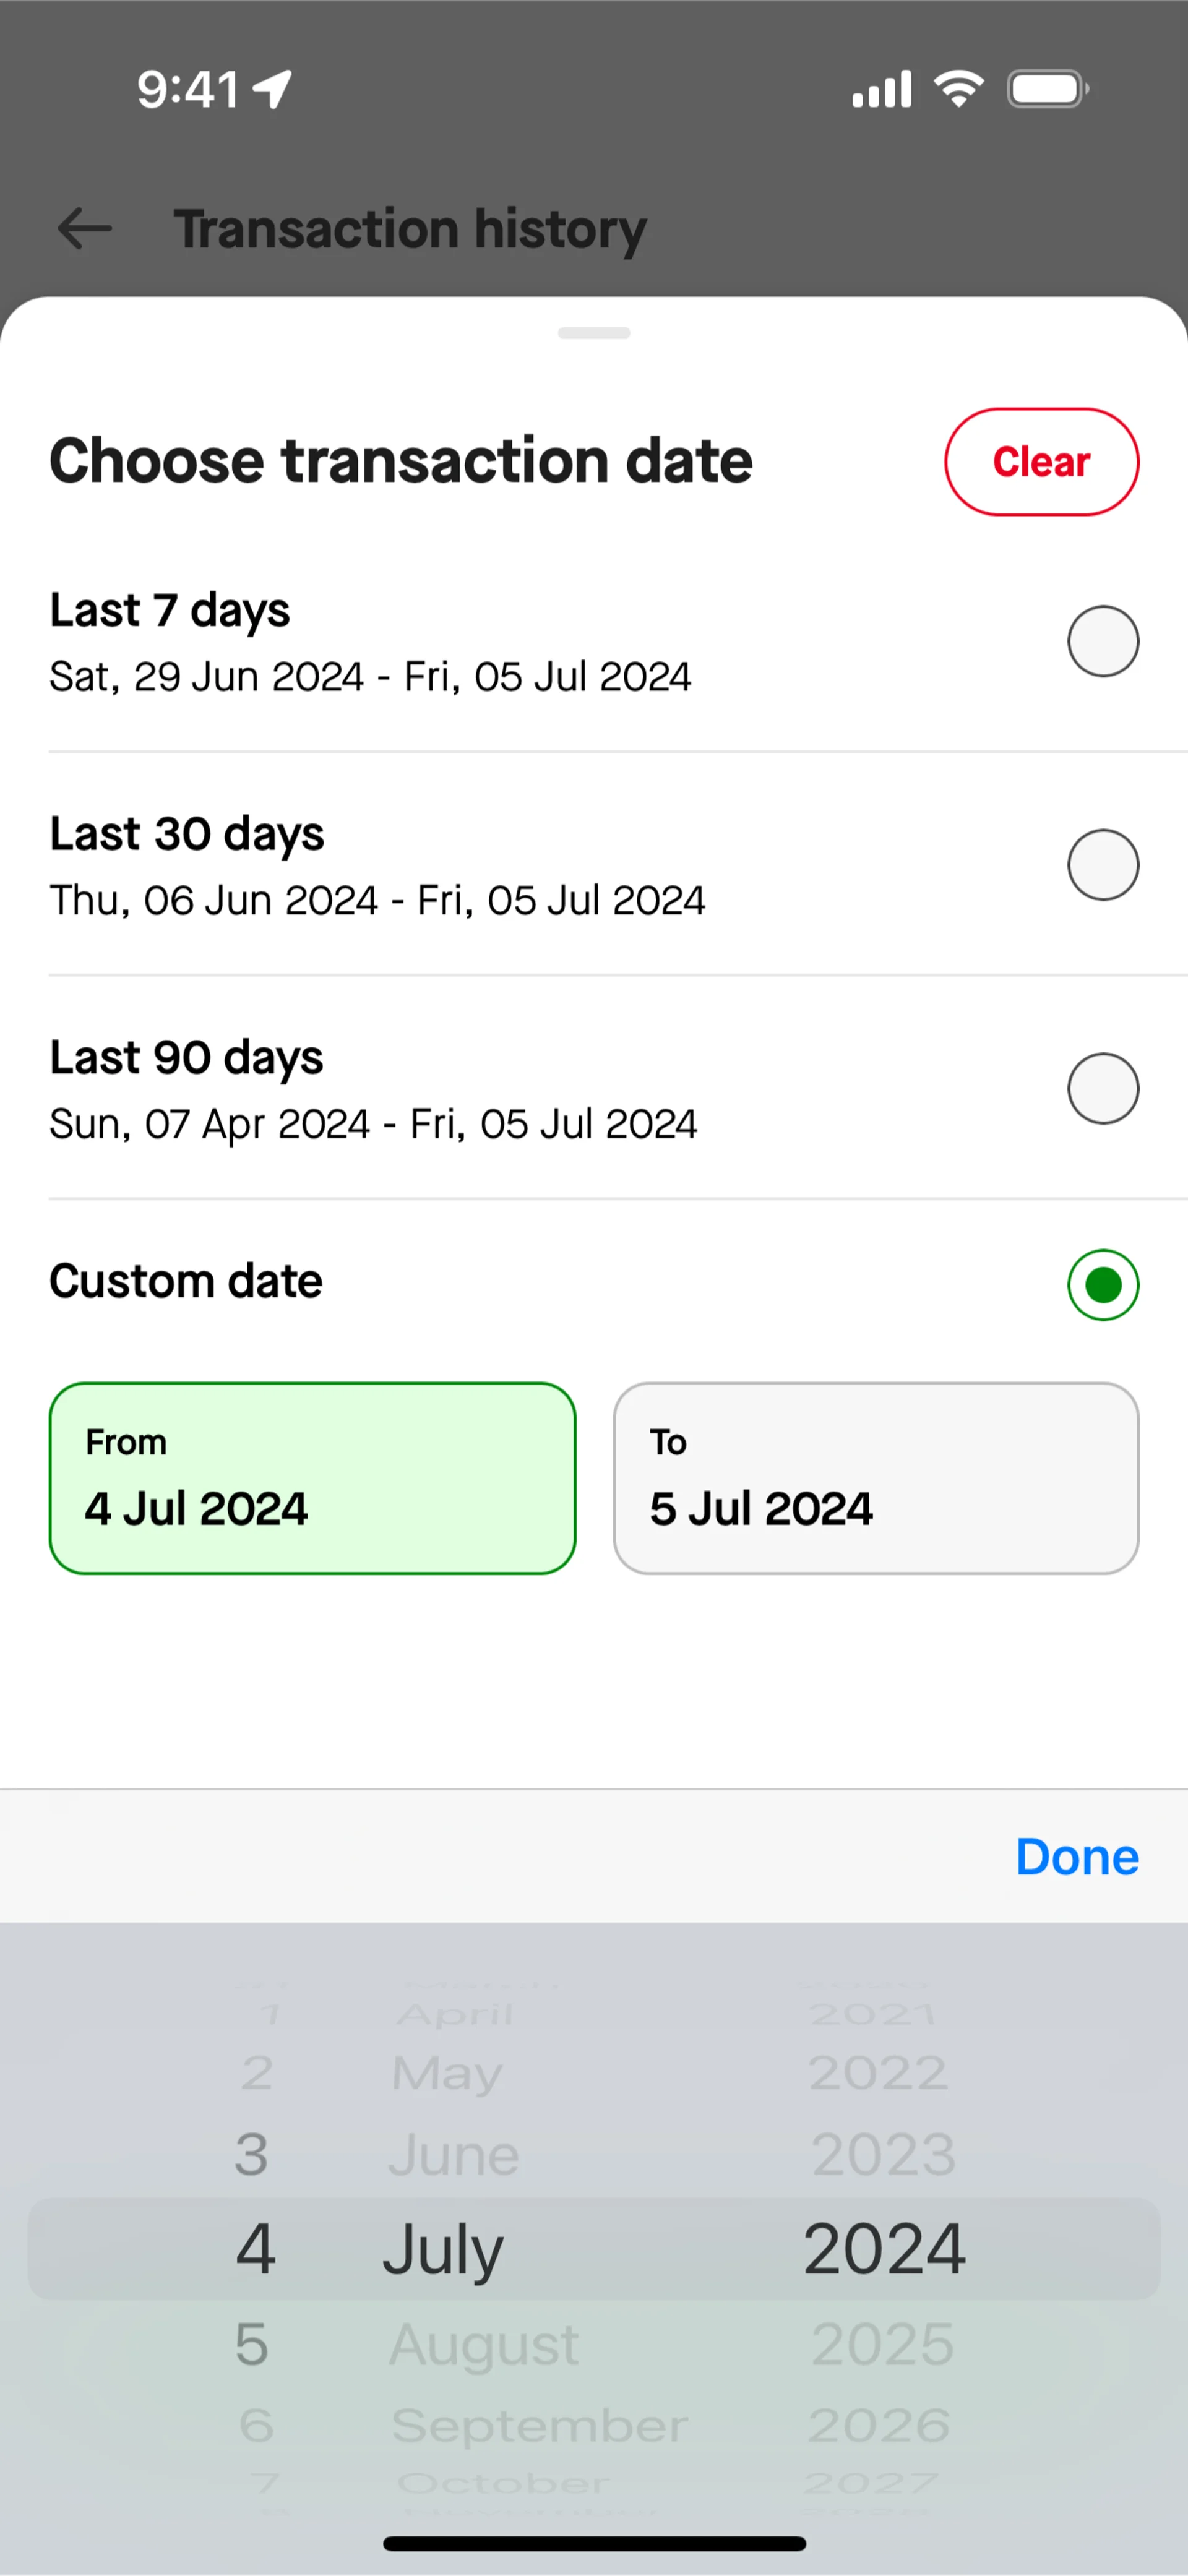Tap the Last 90 days option label

tap(187, 1058)
